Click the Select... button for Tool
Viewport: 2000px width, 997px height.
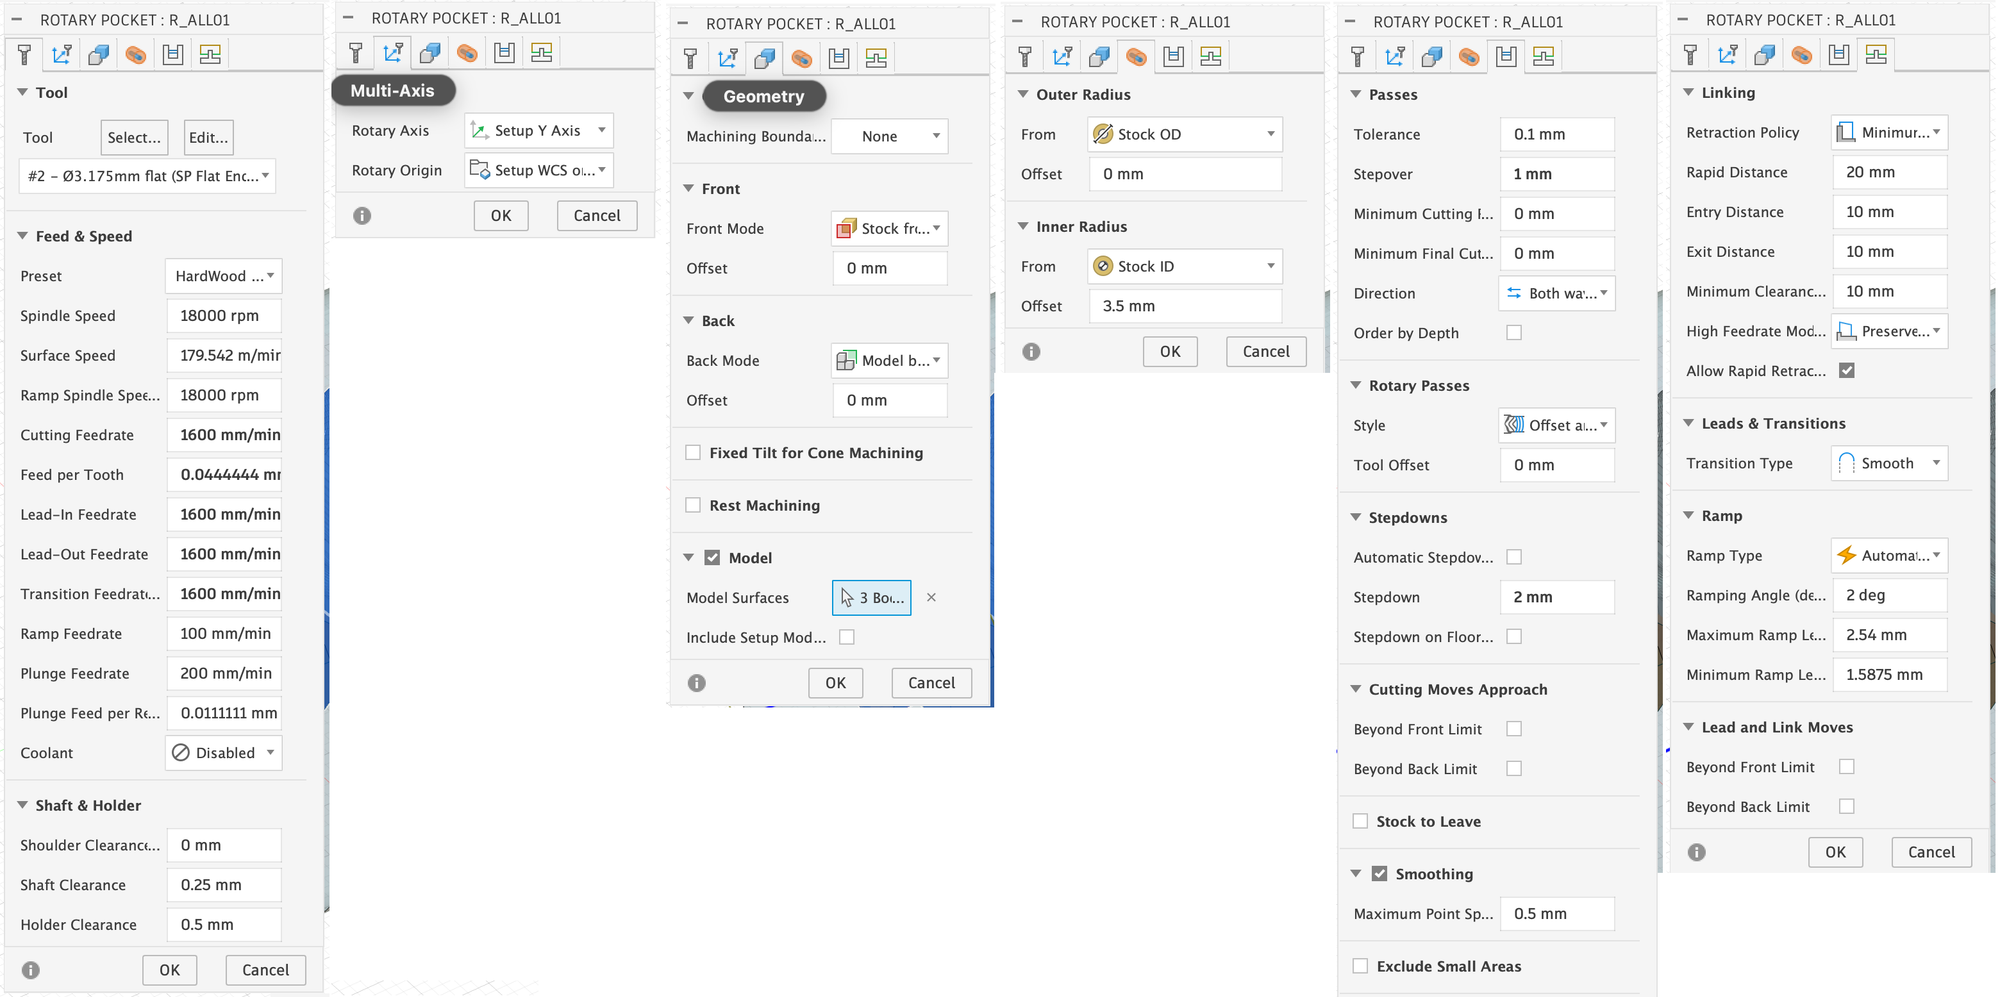click(134, 137)
